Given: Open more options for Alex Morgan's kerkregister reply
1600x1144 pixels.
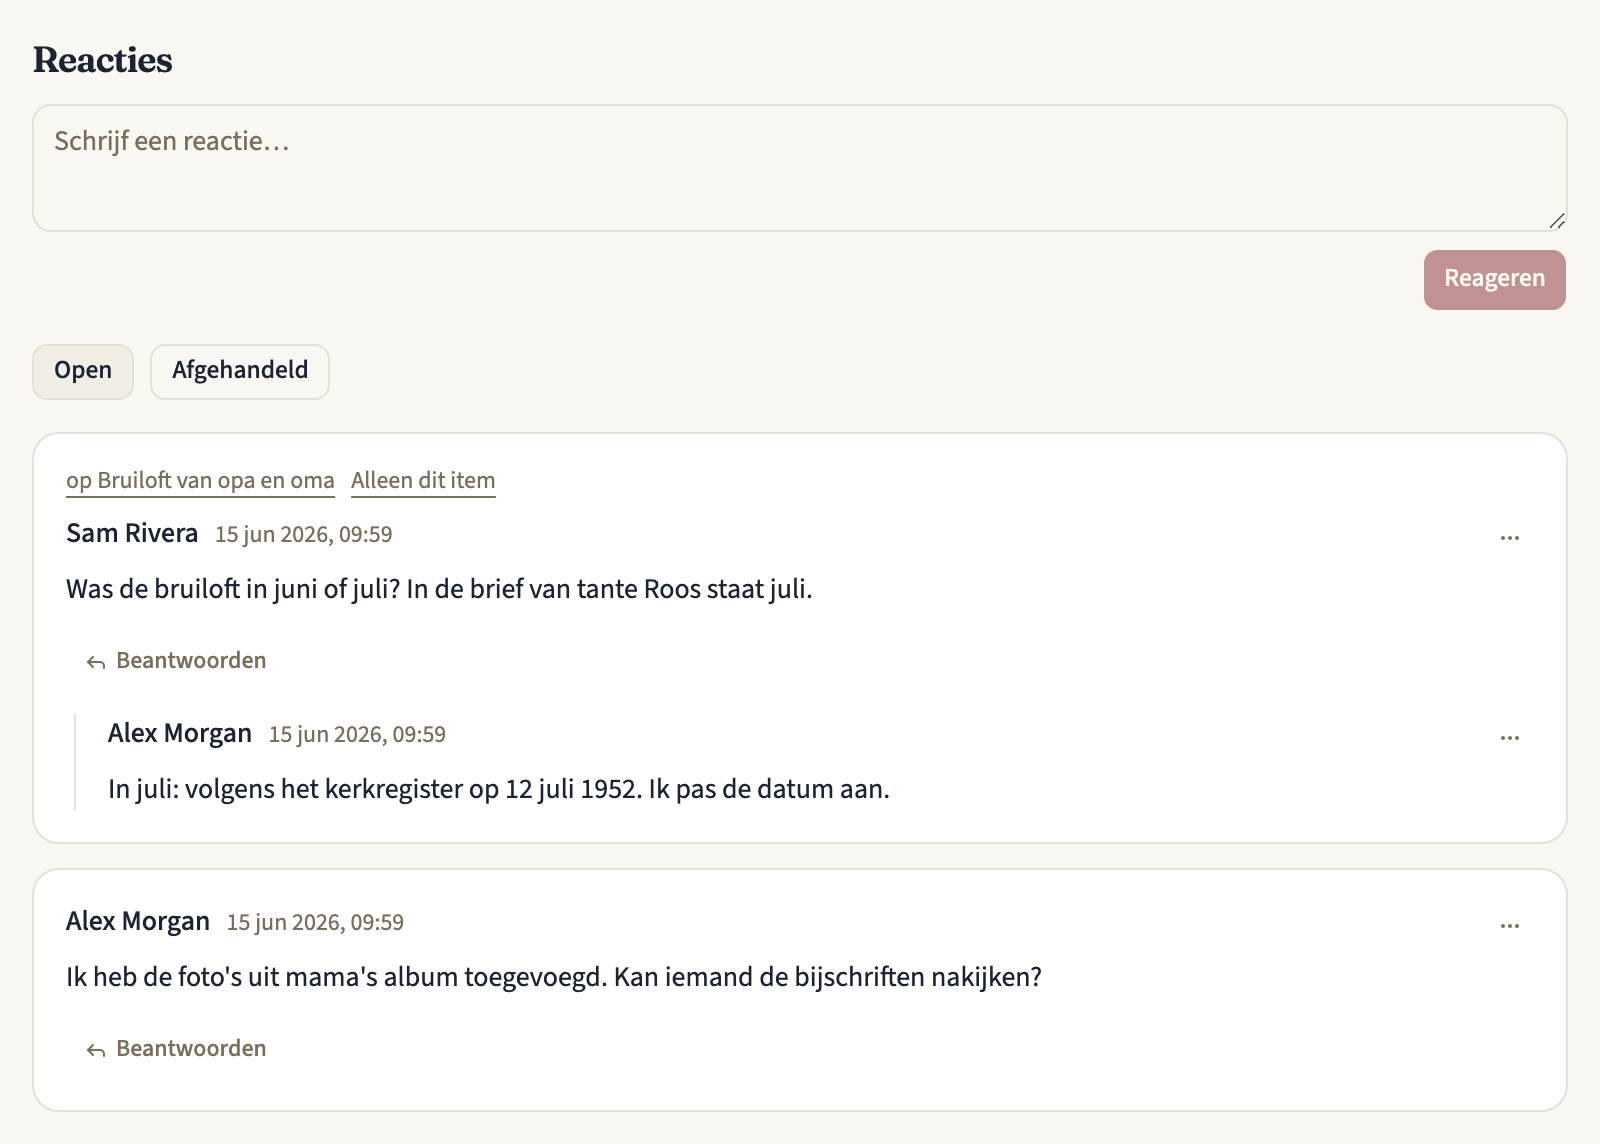Looking at the screenshot, I should click(x=1509, y=737).
